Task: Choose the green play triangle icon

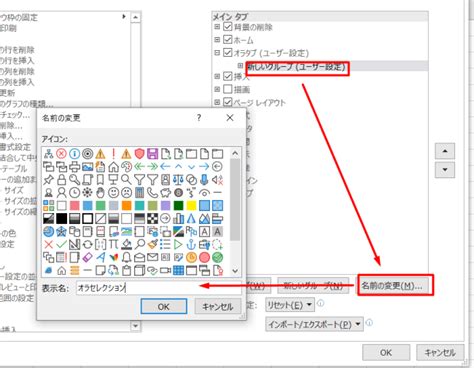Action: pos(178,244)
